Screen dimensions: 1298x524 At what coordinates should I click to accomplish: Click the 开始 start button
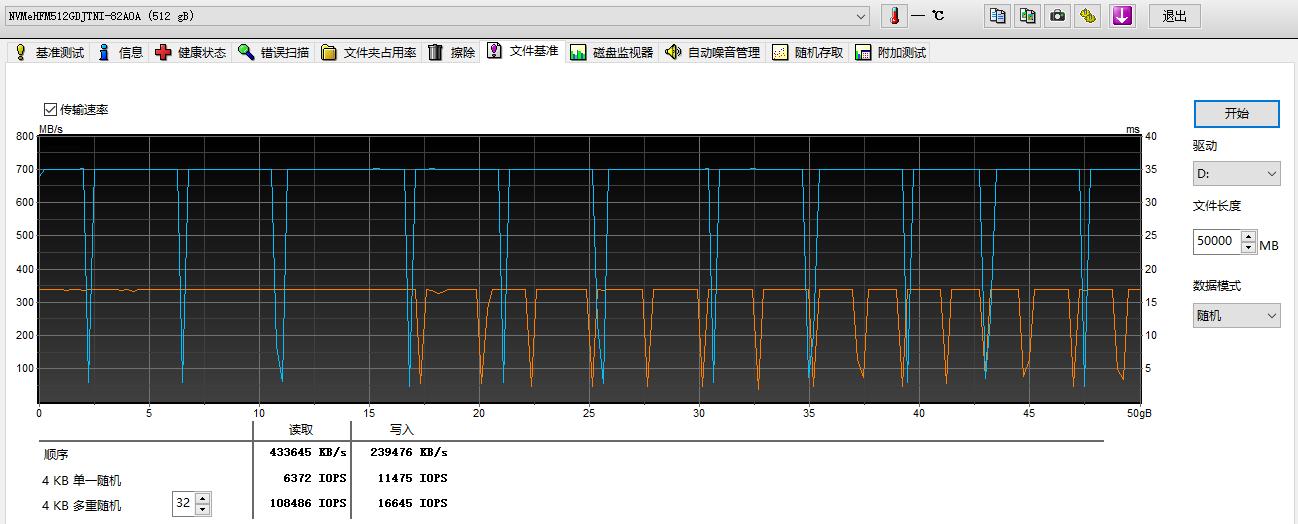point(1236,113)
